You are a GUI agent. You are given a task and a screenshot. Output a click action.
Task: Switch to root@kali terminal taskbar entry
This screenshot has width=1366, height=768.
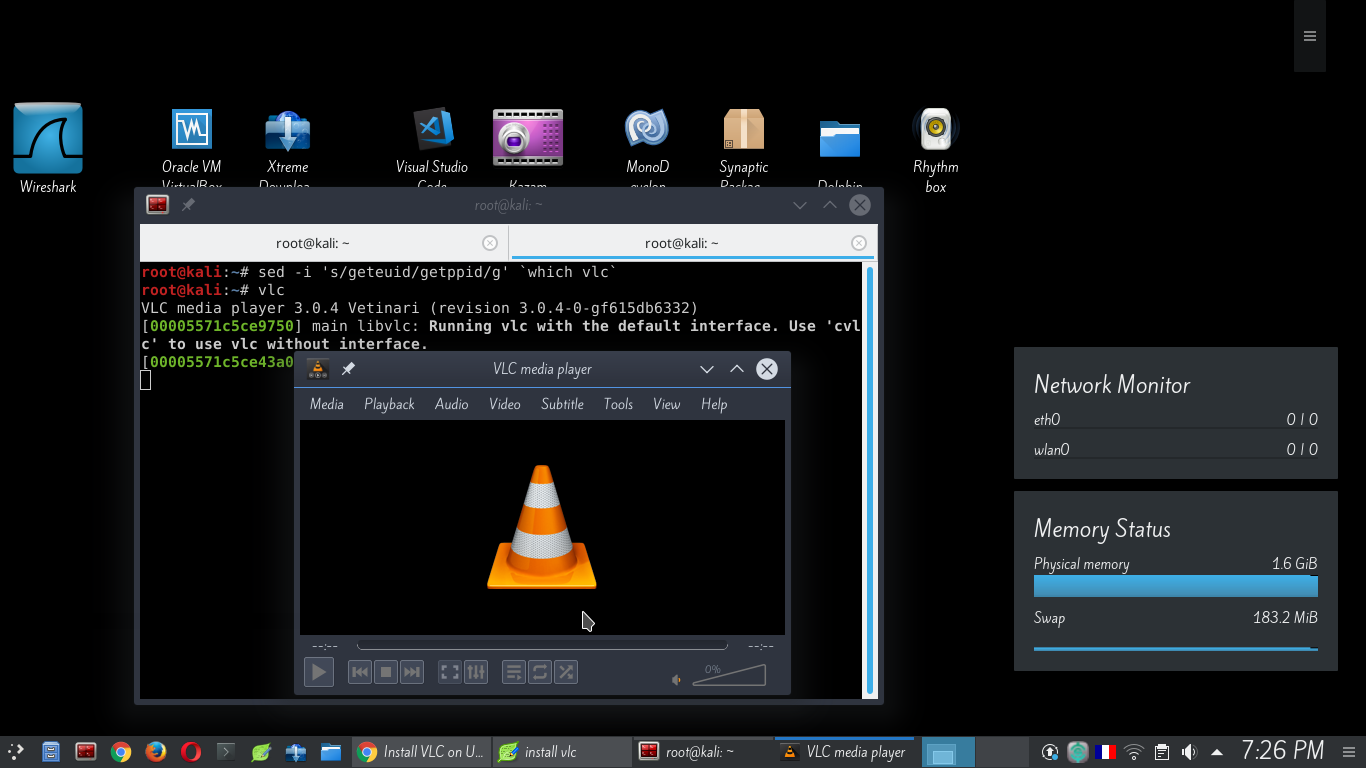(x=703, y=752)
